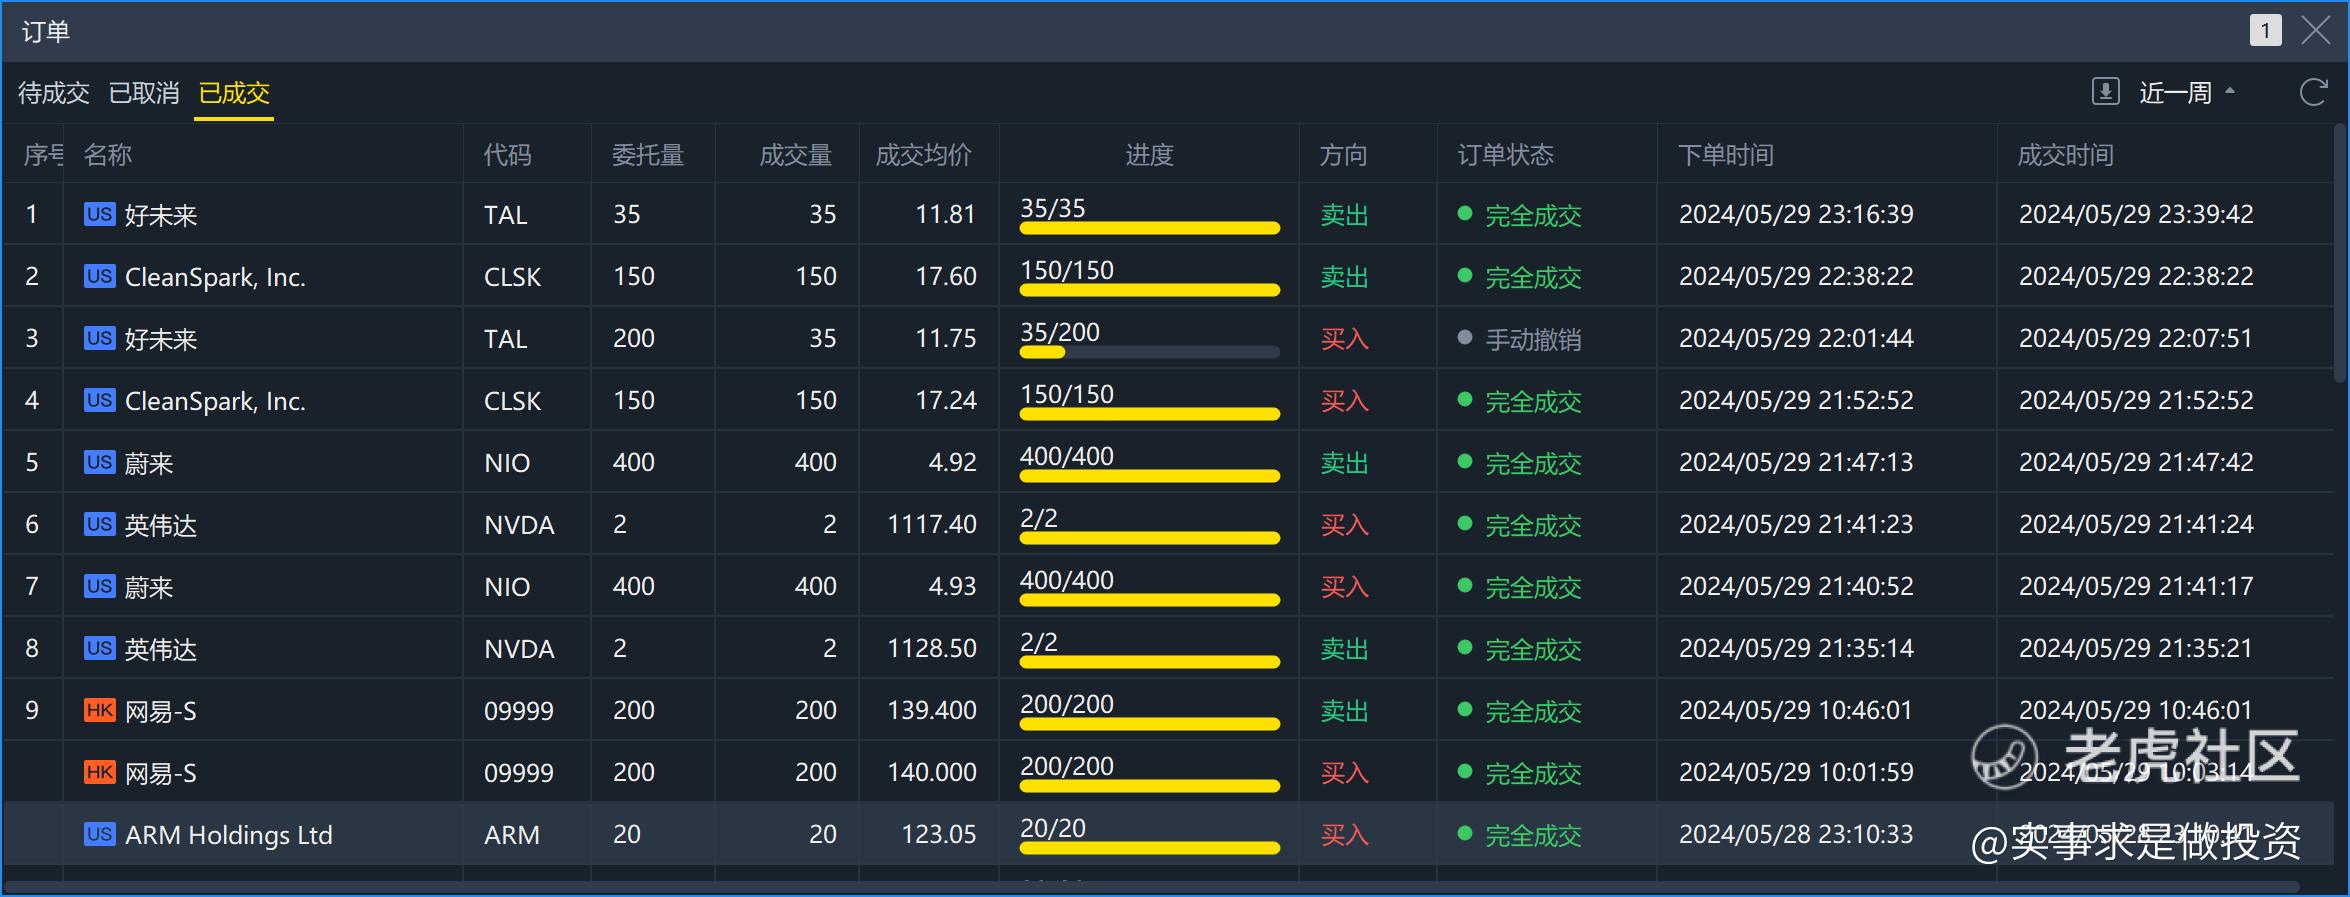This screenshot has height=897, width=2350.
Task: Click the 35/200 partial progress bar
Action: [x=1149, y=351]
